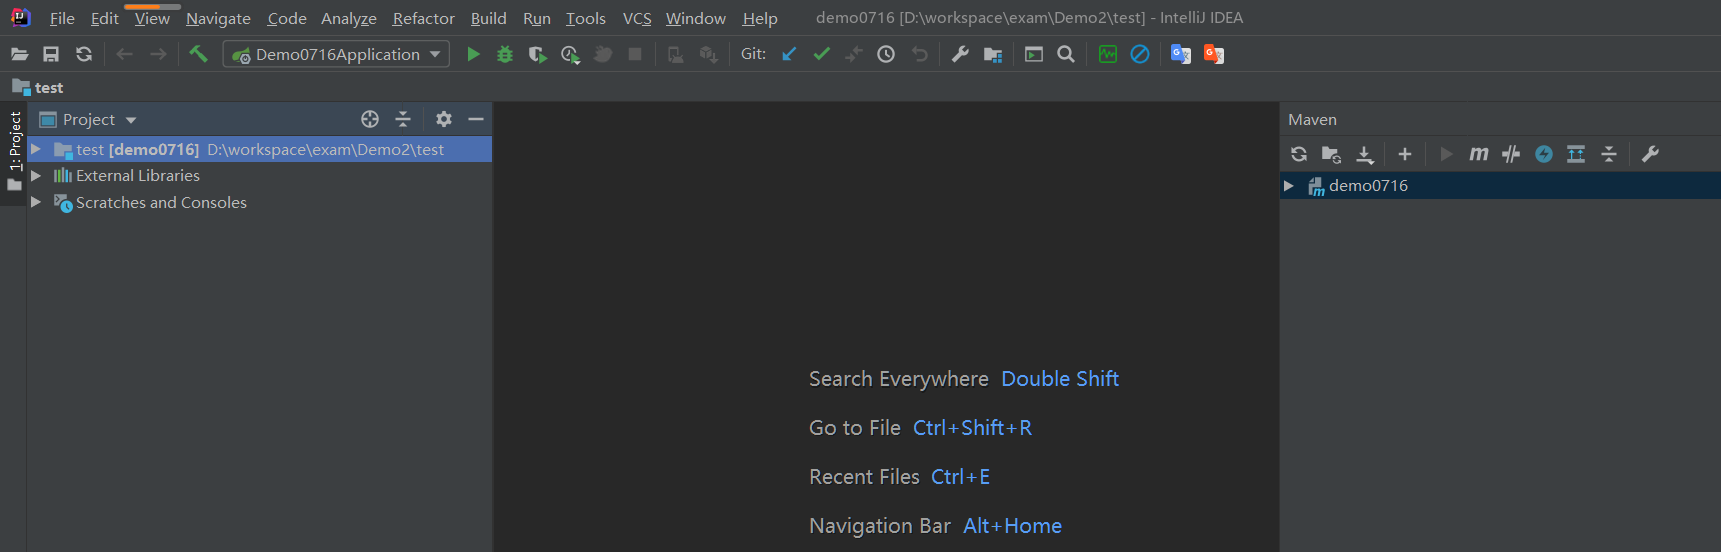The height and width of the screenshot is (552, 1721).
Task: Run with Coverage shield icon
Action: pos(537,54)
